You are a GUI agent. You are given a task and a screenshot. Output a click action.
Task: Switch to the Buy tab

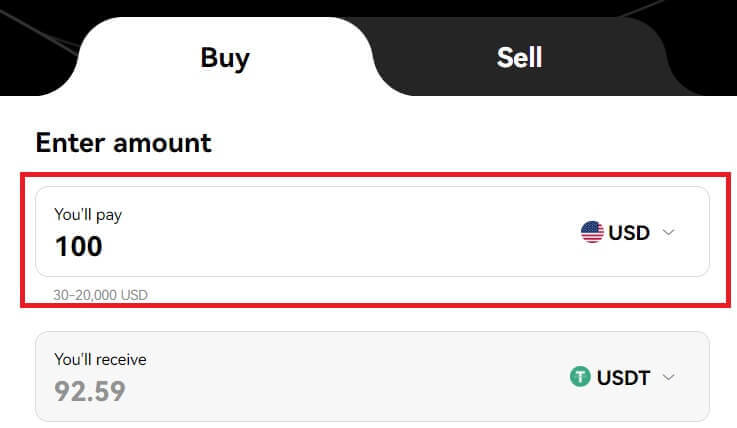[x=225, y=57]
